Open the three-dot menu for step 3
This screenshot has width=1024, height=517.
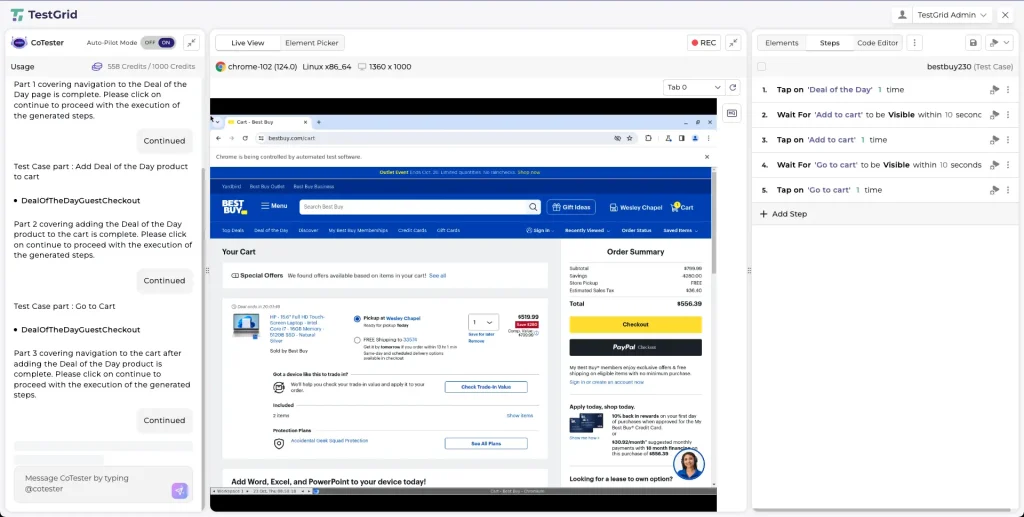click(x=1007, y=140)
